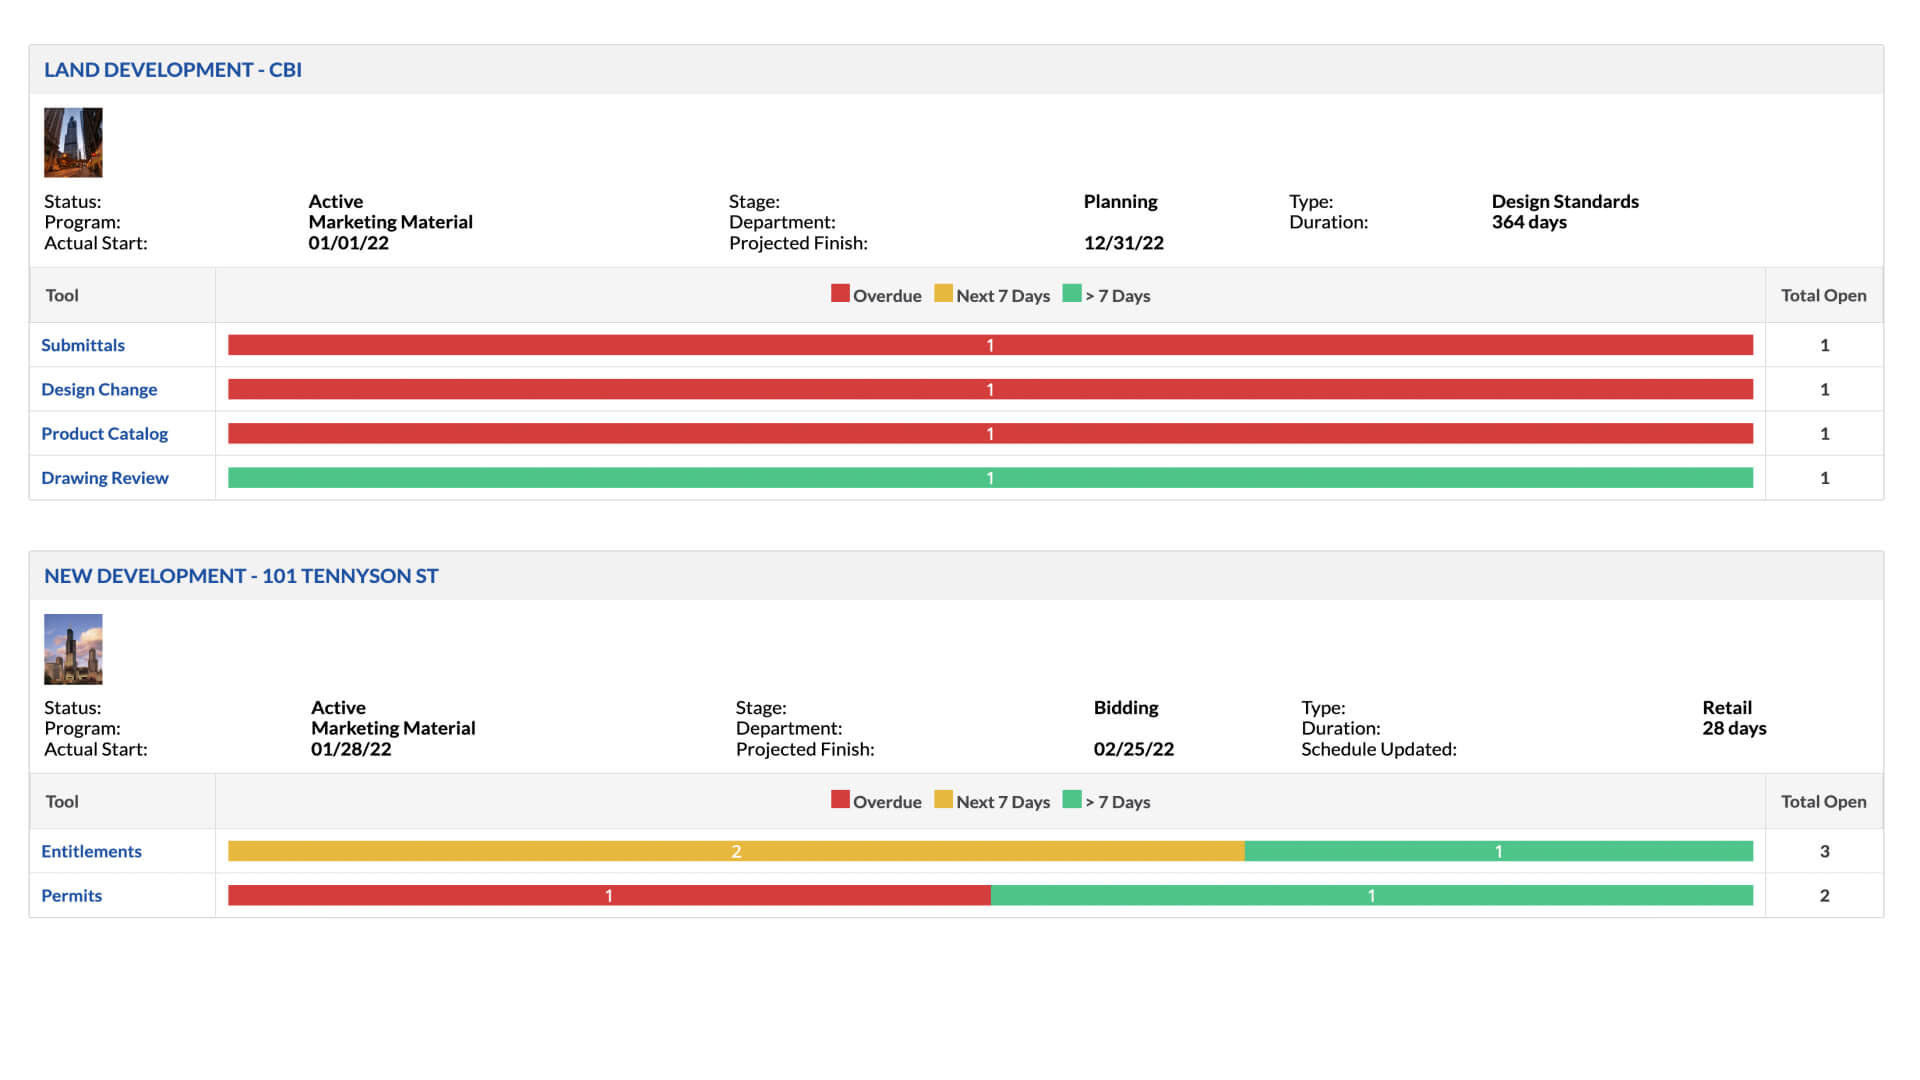1920x1080 pixels.
Task: Click the green Permits bar segment
Action: click(1371, 896)
